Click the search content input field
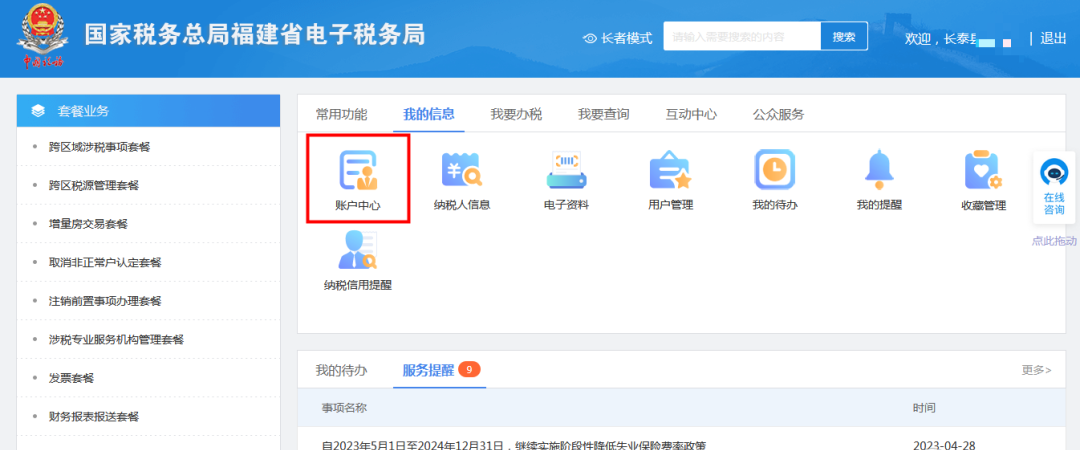The height and width of the screenshot is (450, 1080). click(742, 37)
